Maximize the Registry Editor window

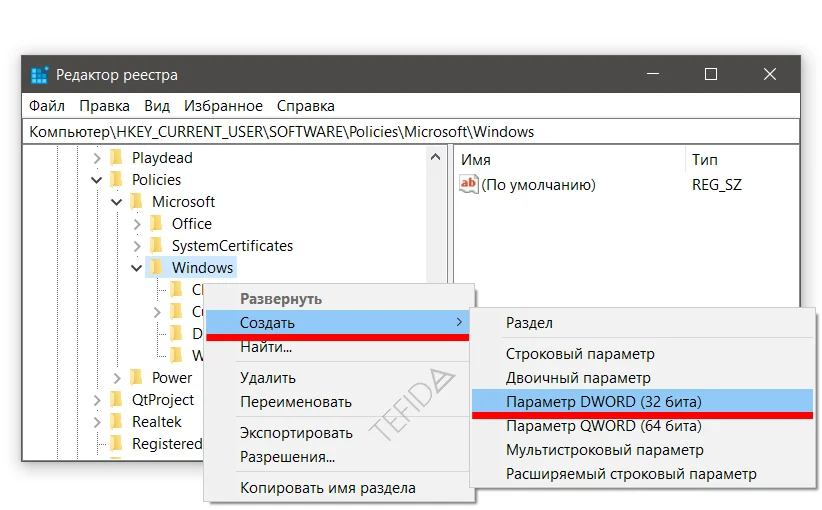click(711, 74)
